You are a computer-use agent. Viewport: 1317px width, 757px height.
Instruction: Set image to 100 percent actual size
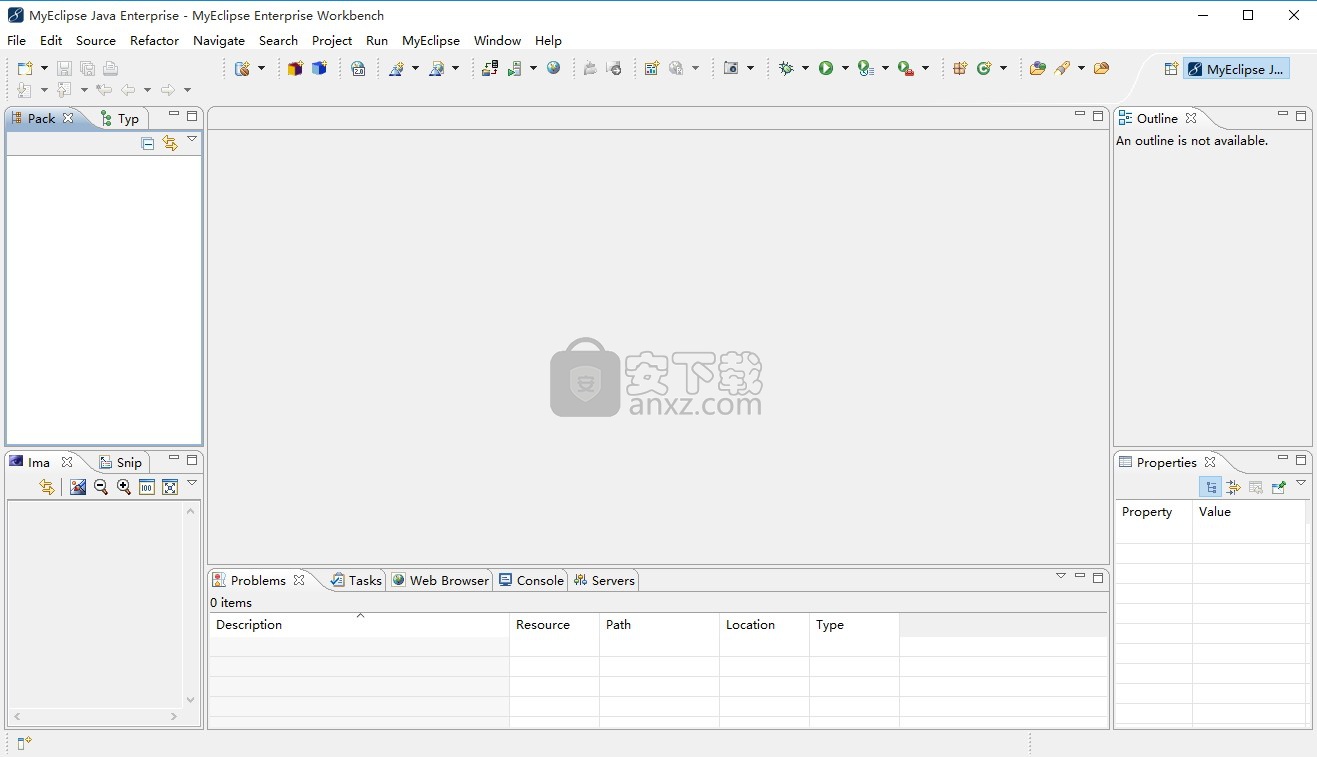click(147, 487)
